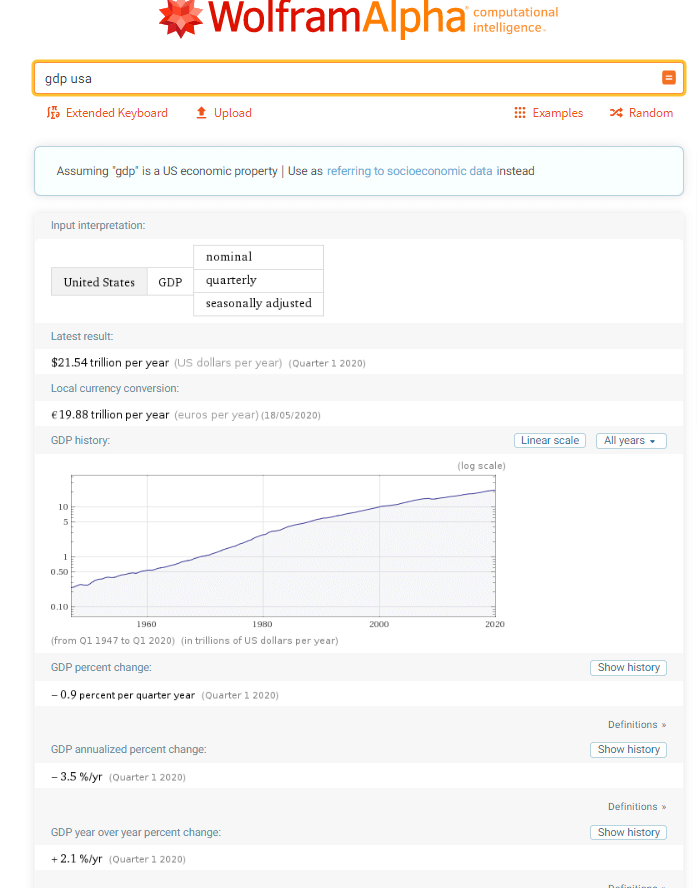This screenshot has height=888, width=697.
Task: Click the 'Input interpretation:' heading
Action: (98, 225)
